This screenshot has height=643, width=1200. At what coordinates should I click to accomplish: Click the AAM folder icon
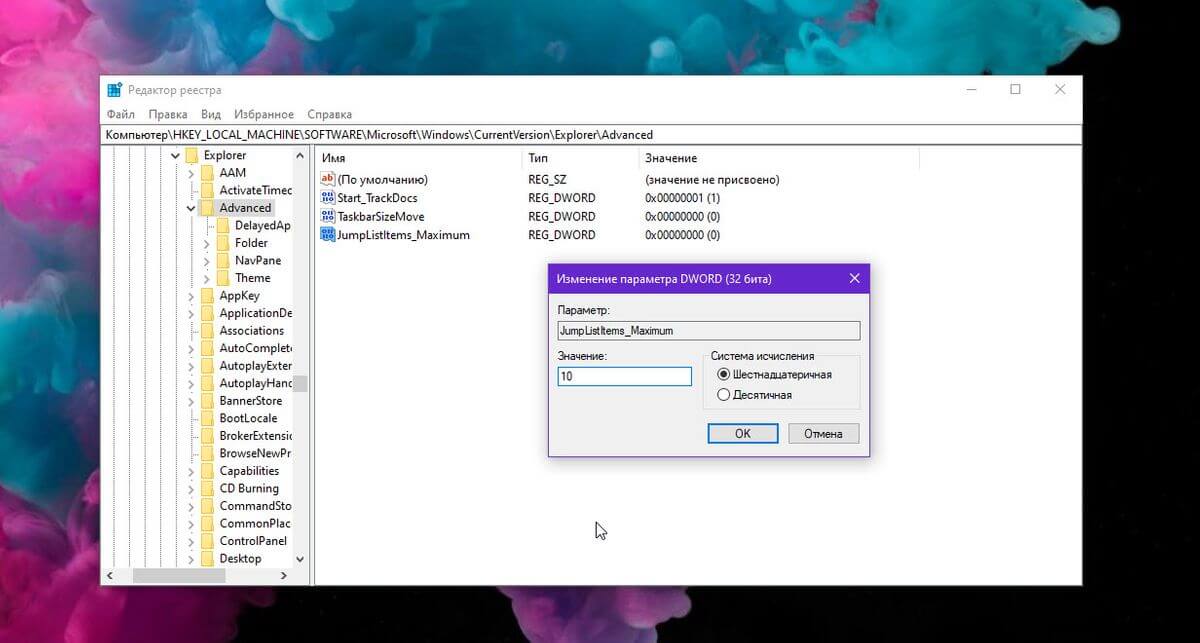coord(207,173)
